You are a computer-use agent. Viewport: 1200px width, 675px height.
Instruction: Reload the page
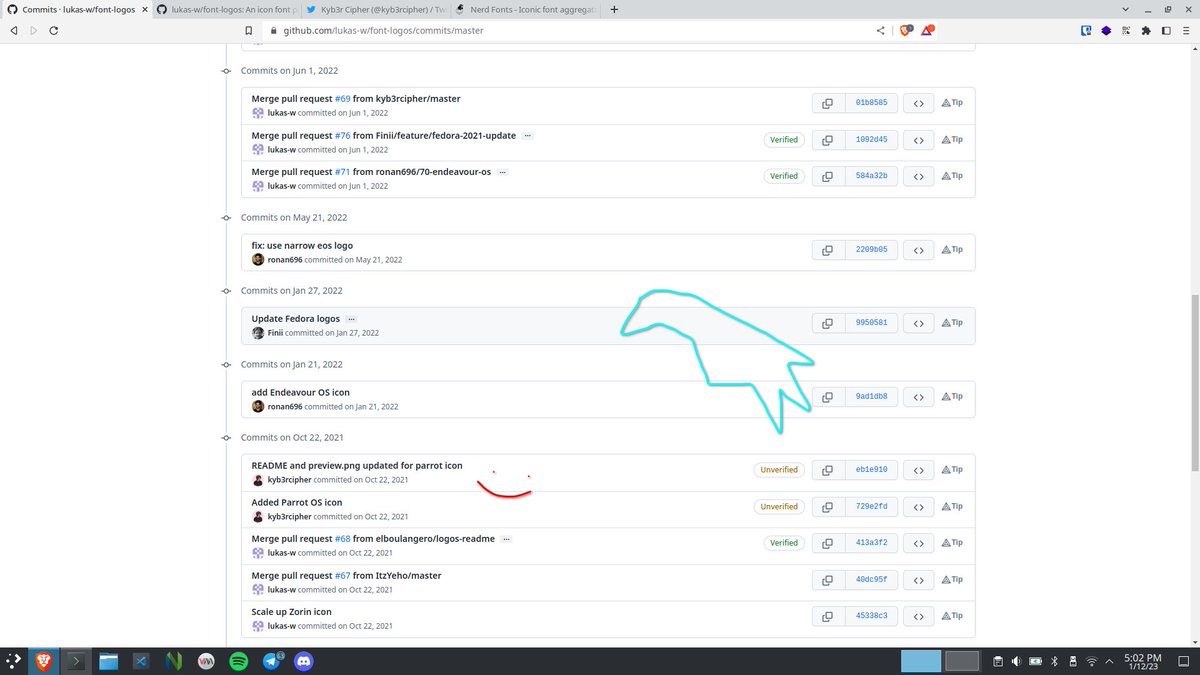pyautogui.click(x=53, y=31)
